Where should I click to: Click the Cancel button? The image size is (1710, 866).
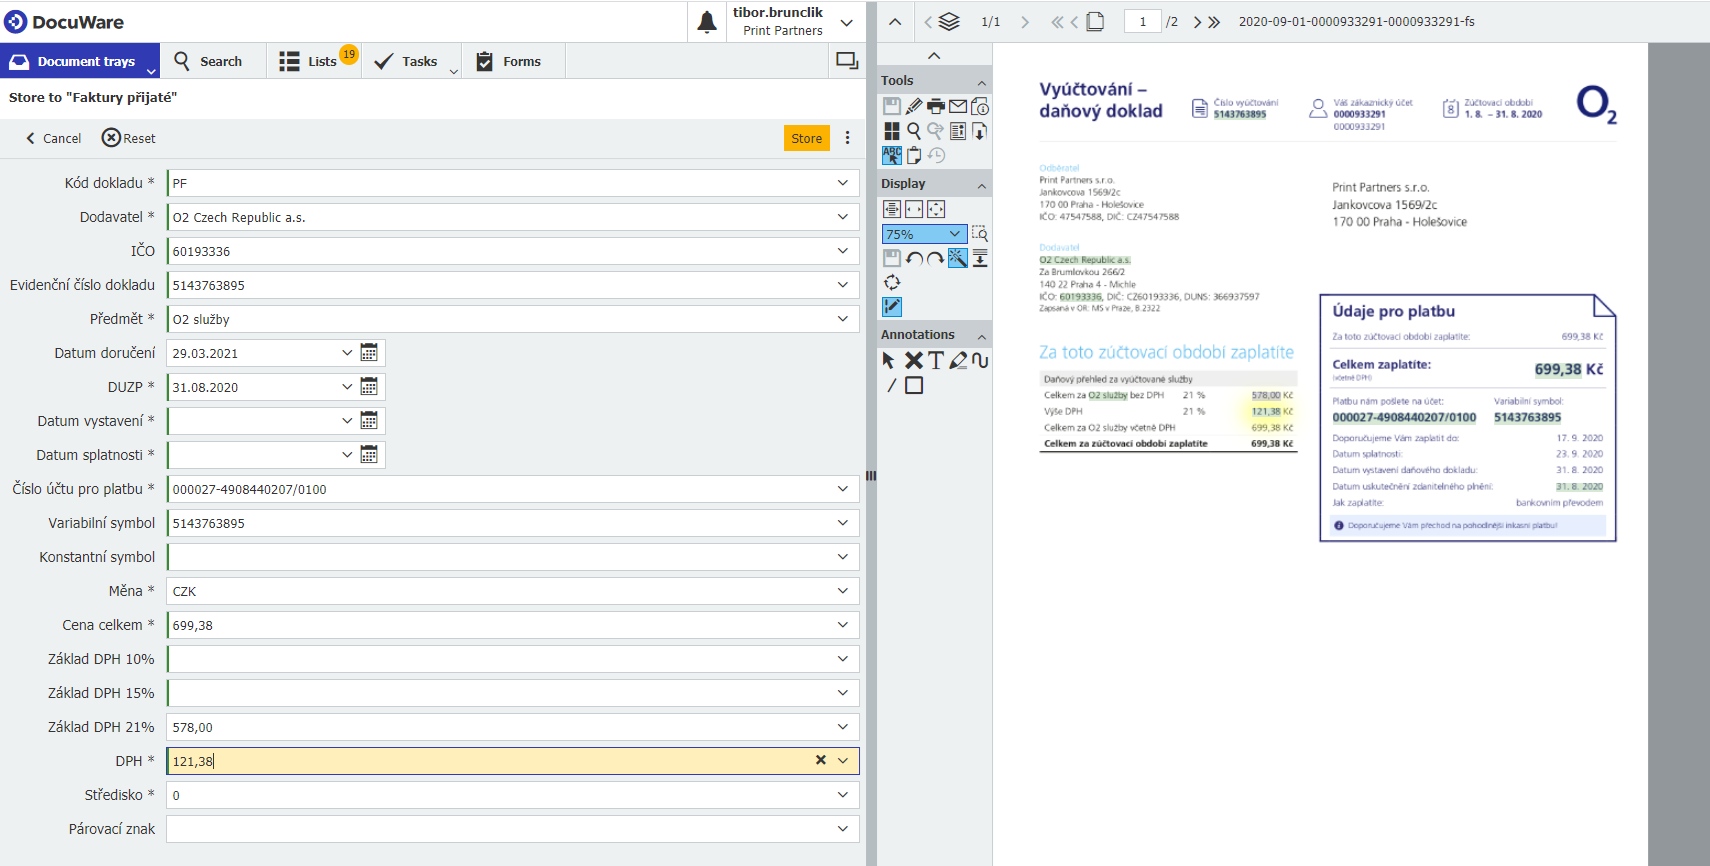[54, 138]
